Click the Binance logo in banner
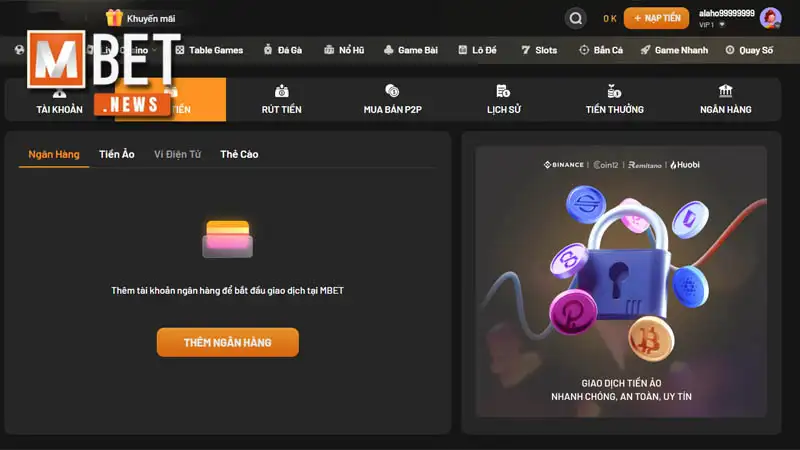800x450 pixels. [x=564, y=165]
